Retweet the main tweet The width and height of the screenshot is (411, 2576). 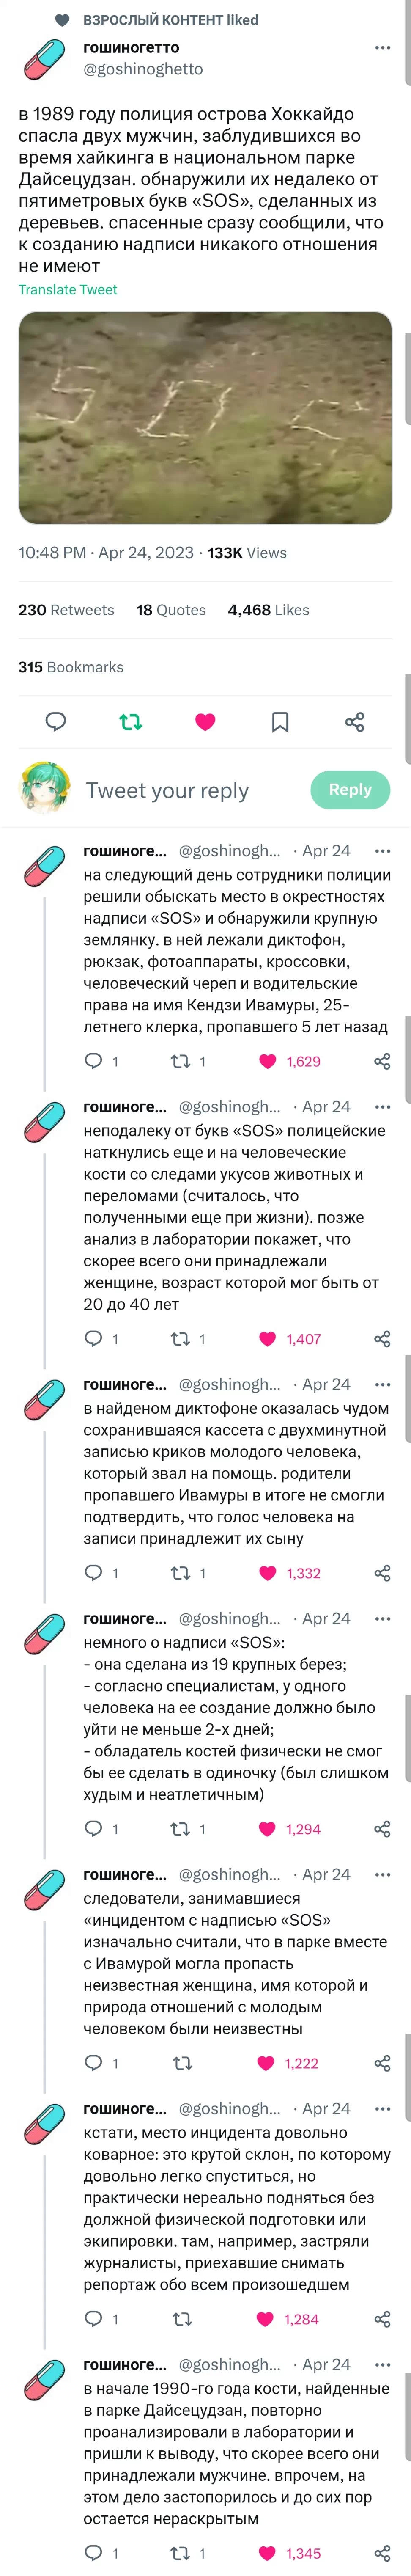point(131,721)
